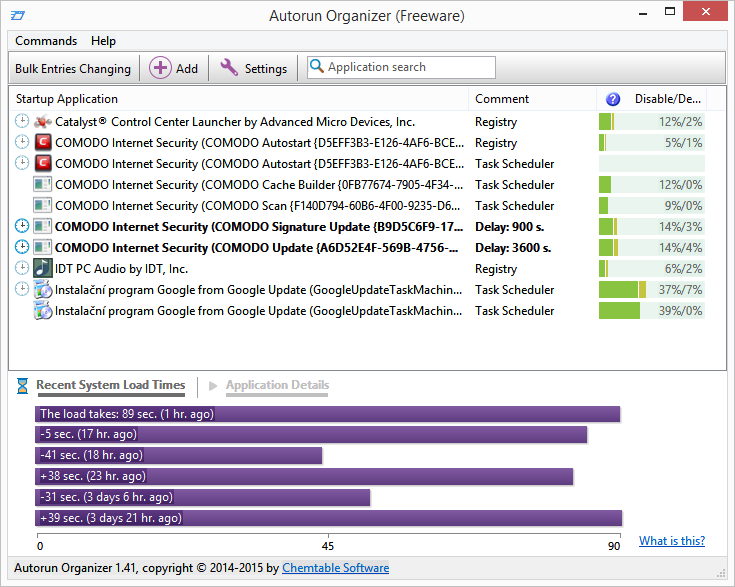The height and width of the screenshot is (587, 735).
Task: Select the '+39 sec. (3 days 21 hr. ago)' bar
Action: [329, 518]
